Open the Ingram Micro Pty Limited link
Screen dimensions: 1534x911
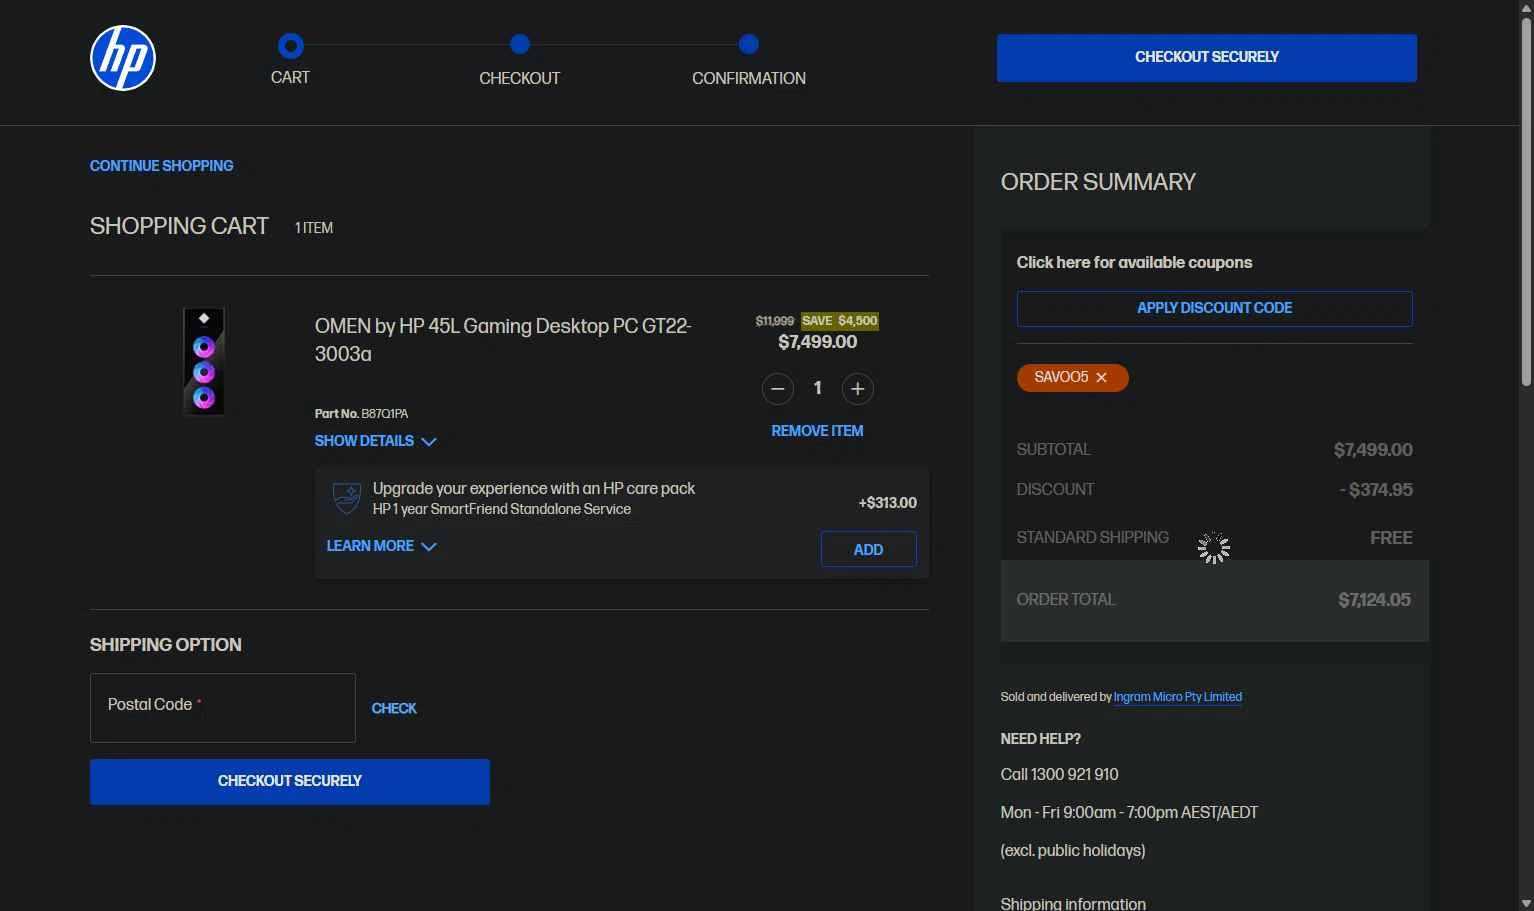coord(1178,697)
